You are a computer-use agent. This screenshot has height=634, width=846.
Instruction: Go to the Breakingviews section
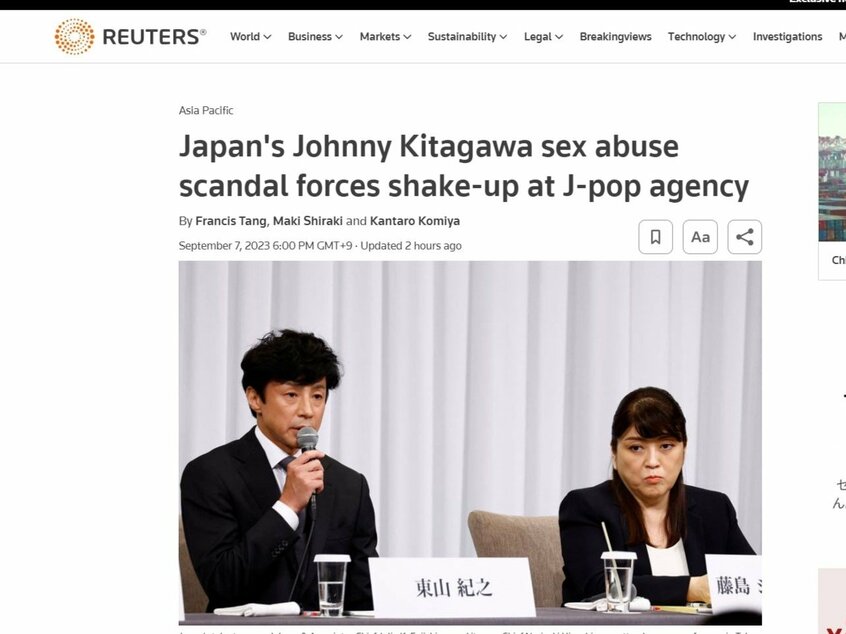[x=616, y=37]
